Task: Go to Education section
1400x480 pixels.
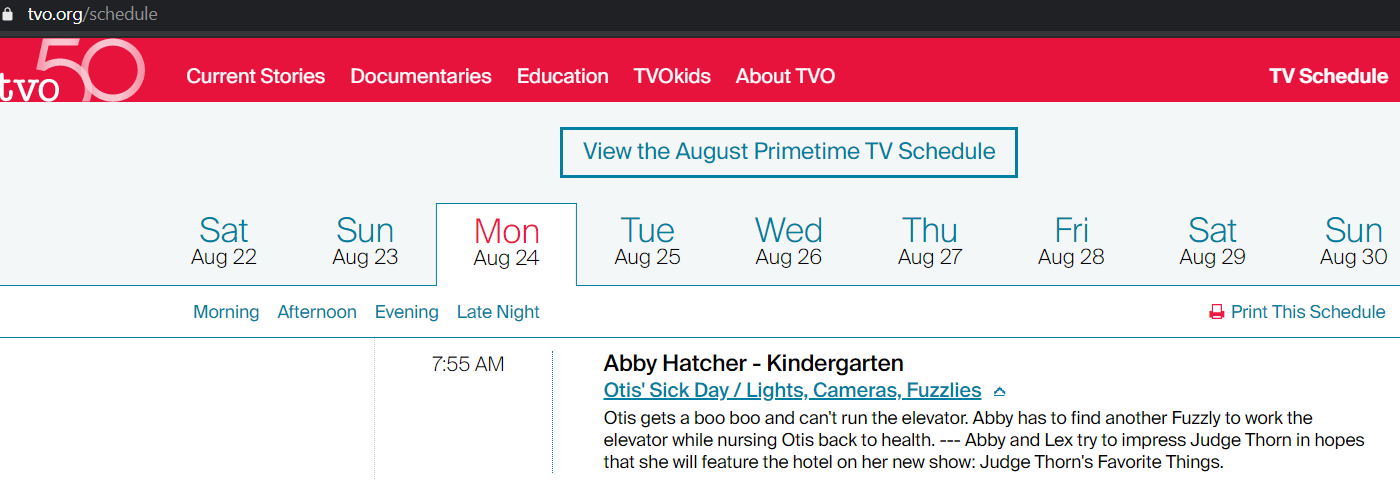Action: [x=562, y=76]
